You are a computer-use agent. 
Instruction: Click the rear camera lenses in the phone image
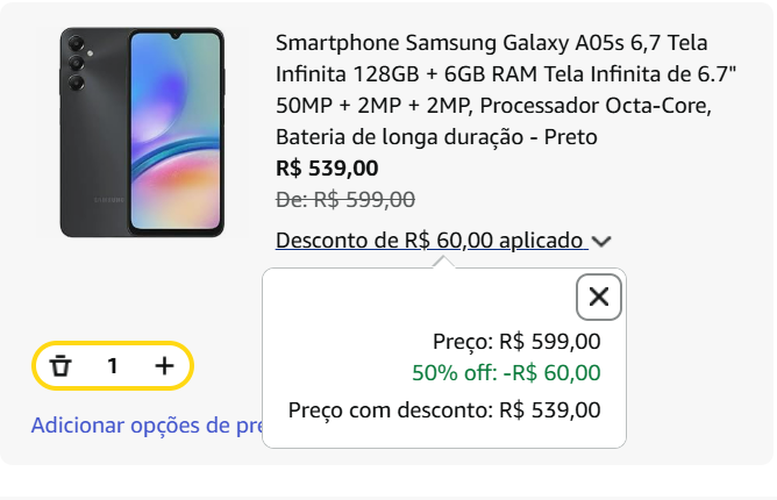pos(76,63)
